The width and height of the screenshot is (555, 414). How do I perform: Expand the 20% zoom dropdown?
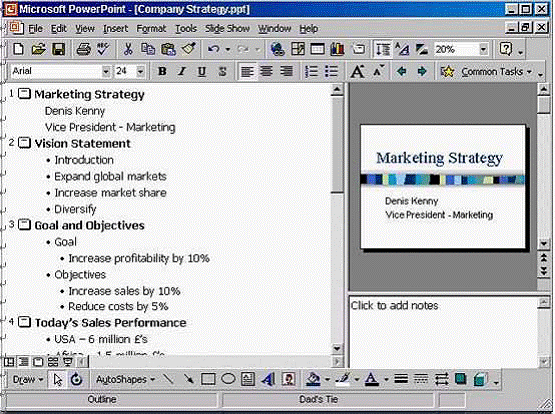tap(484, 49)
